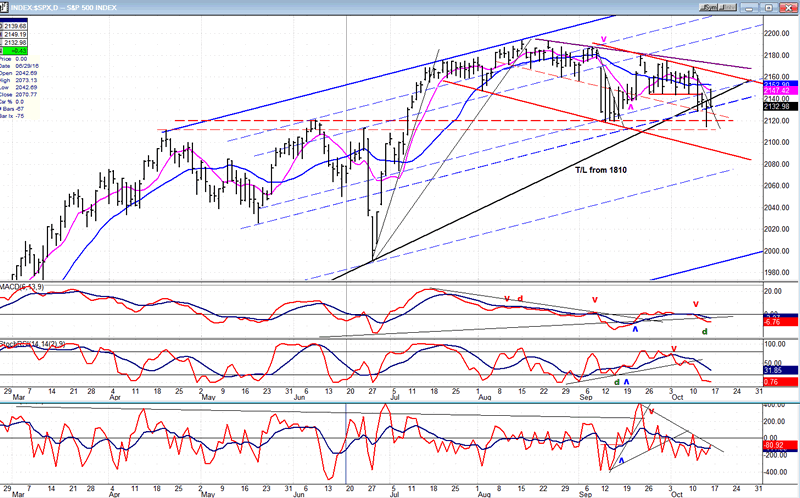The image size is (800, 498).
Task: Click the blue 2152.90 price axis tag
Action: tap(776, 84)
